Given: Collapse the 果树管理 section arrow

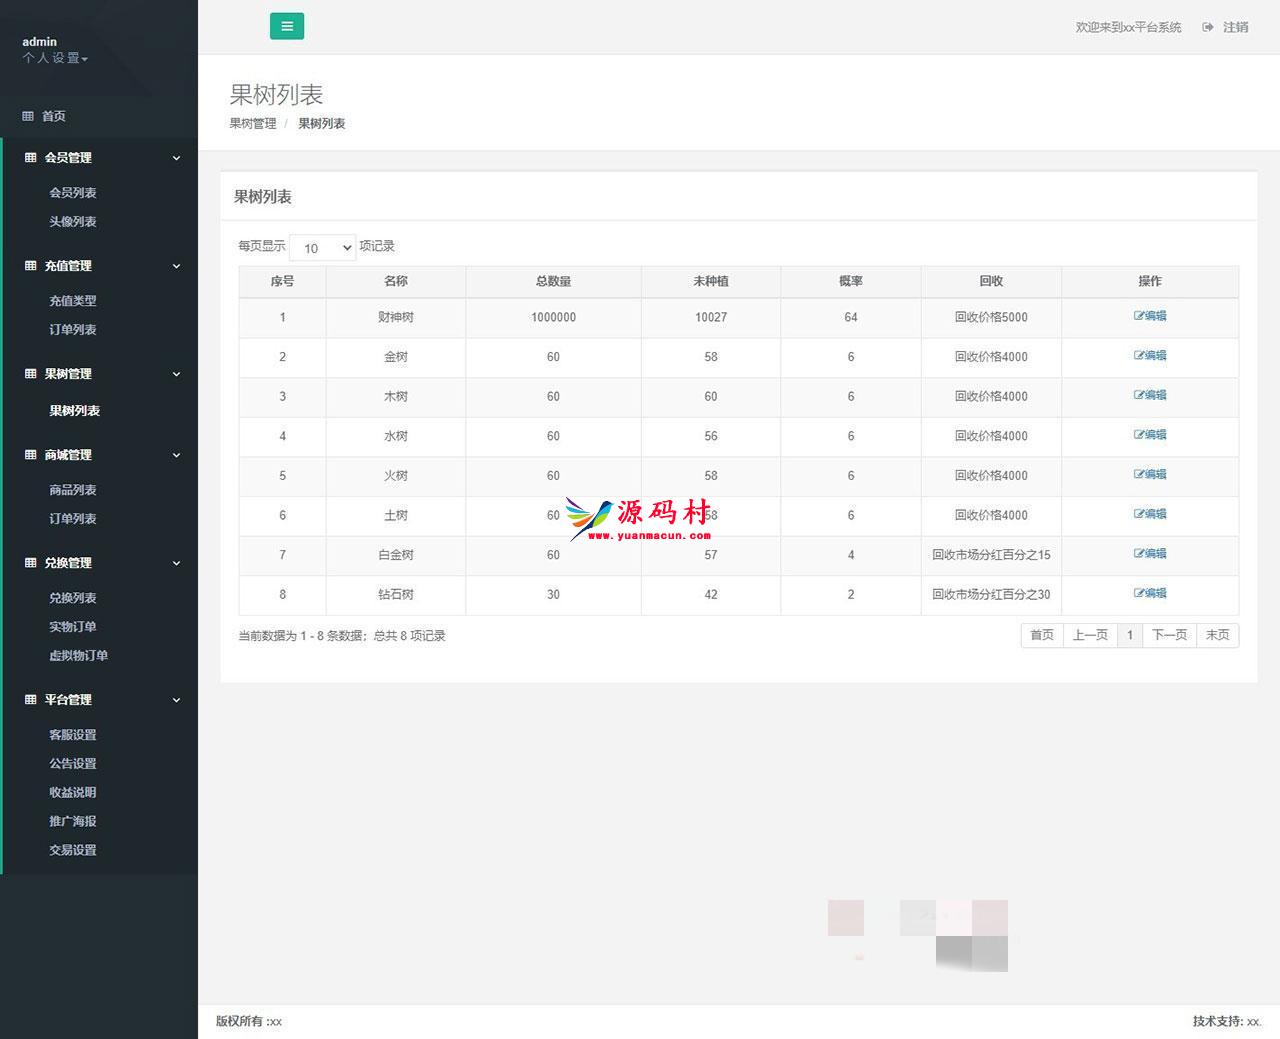Looking at the screenshot, I should point(177,374).
